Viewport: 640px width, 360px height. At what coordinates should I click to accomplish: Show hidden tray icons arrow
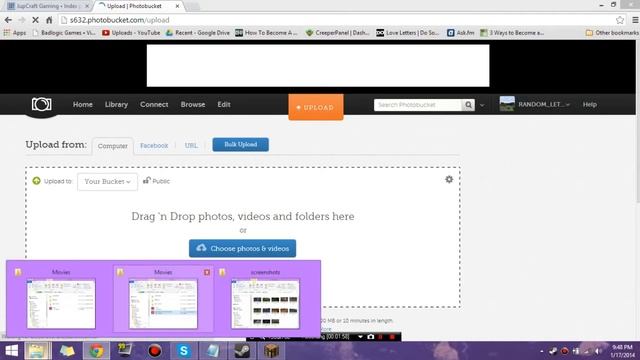pos(542,351)
